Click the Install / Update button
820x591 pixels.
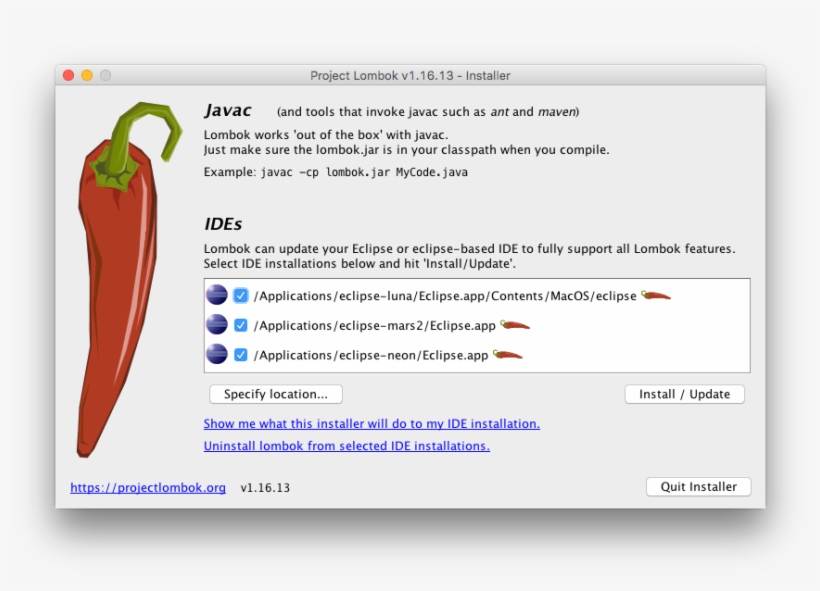tap(685, 394)
